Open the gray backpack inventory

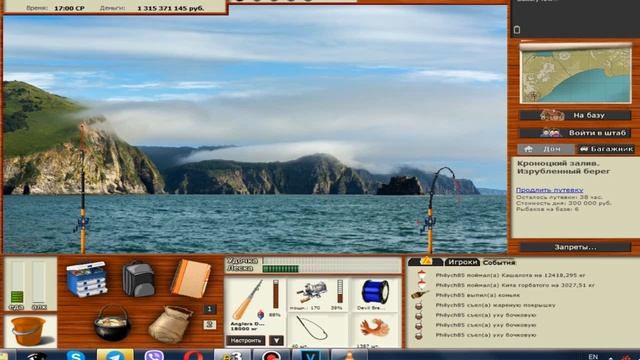[138, 279]
